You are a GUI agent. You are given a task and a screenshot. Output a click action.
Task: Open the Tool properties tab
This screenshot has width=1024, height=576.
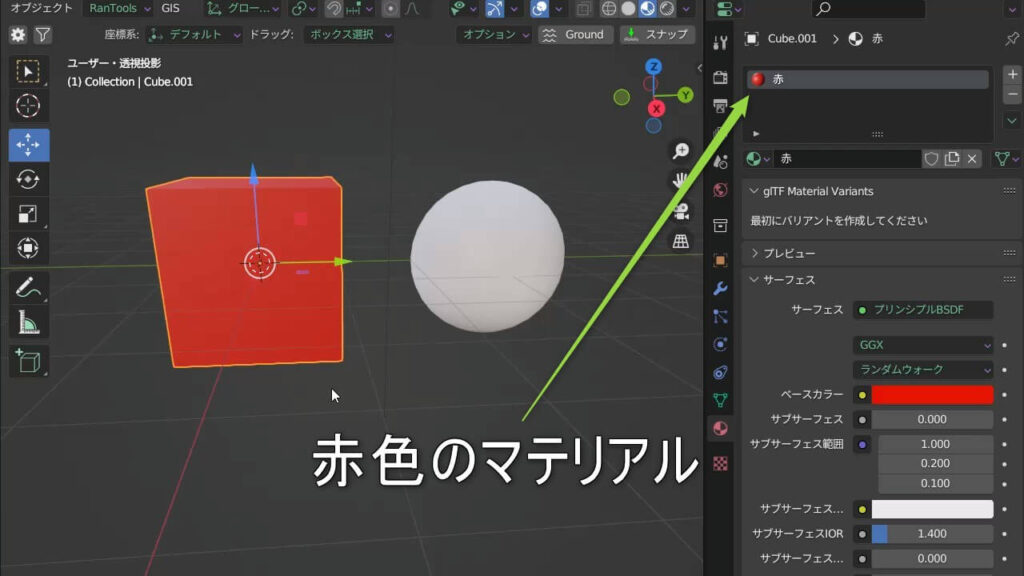720,43
